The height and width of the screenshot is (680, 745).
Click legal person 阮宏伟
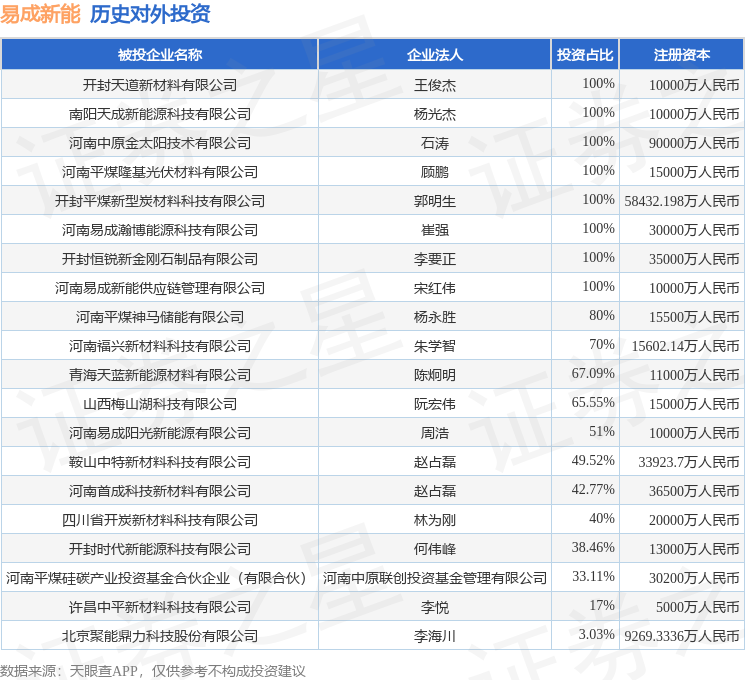pos(435,404)
